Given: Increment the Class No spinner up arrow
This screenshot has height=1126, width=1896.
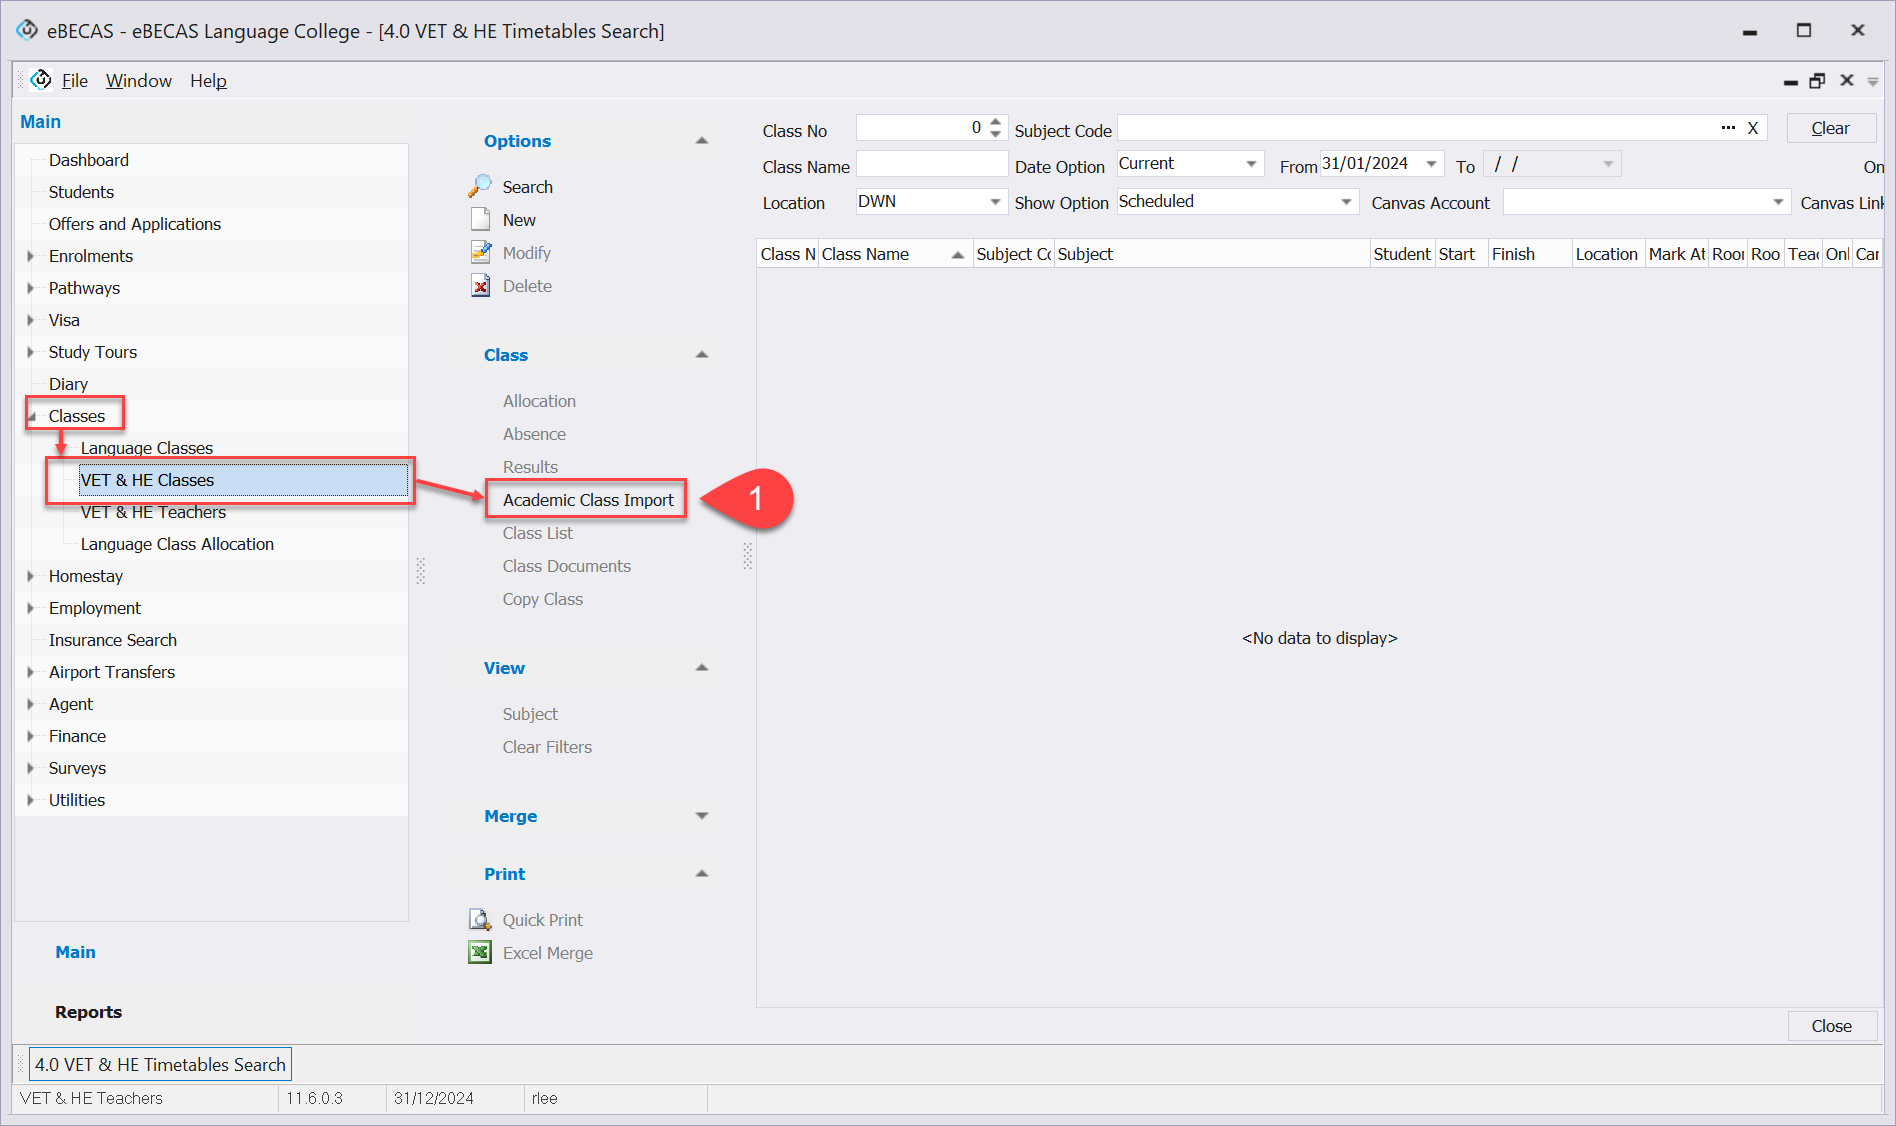Looking at the screenshot, I should coord(995,122).
